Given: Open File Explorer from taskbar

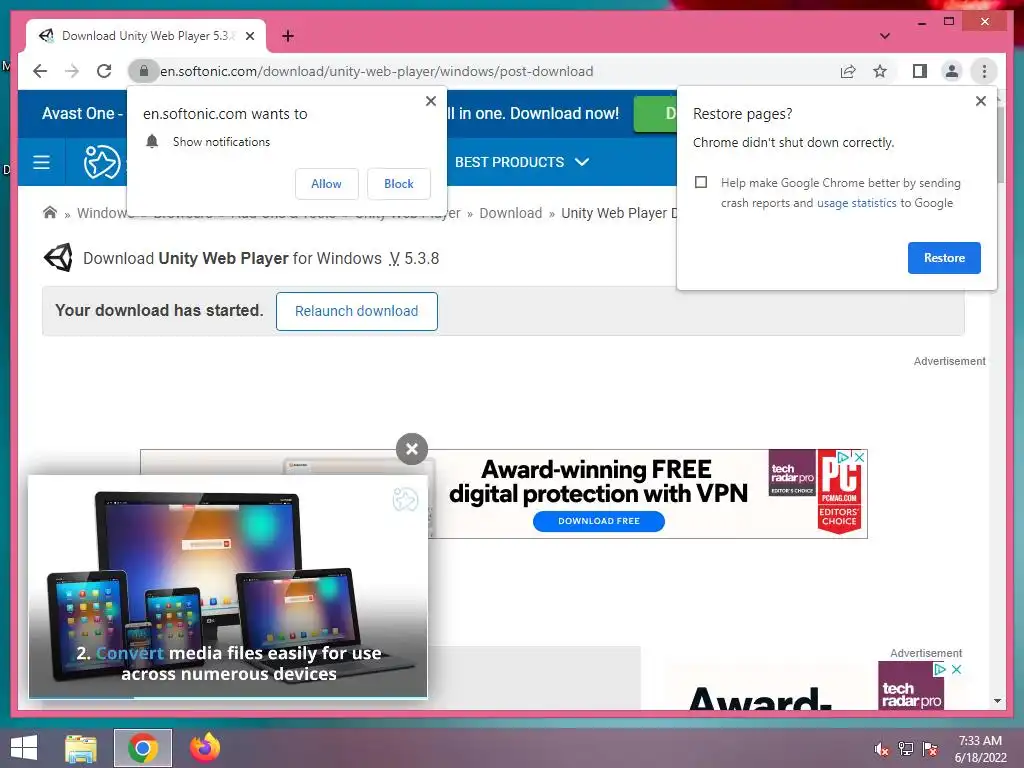Looking at the screenshot, I should tap(81, 748).
